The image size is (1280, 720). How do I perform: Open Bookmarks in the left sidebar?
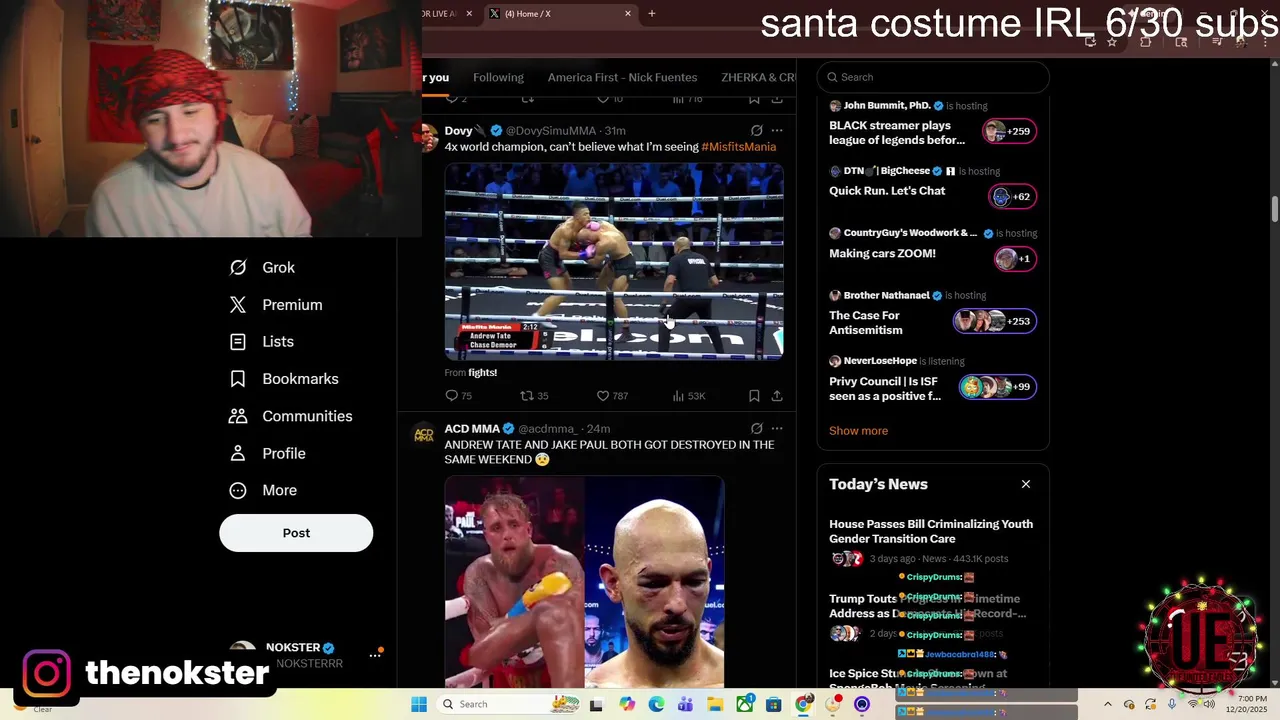click(284, 379)
